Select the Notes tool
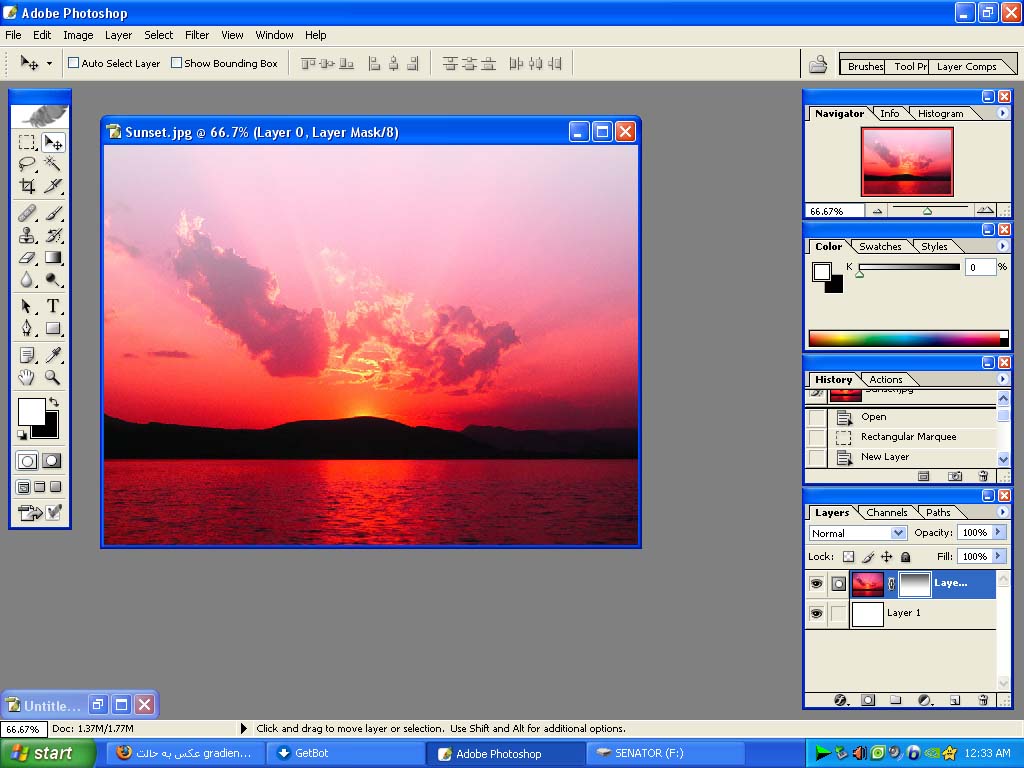The width and height of the screenshot is (1024, 768). pos(27,355)
